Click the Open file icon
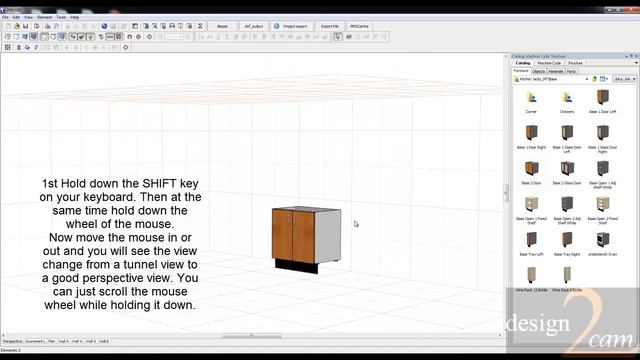Screen dimensions: 640x360 click(x=17, y=26)
